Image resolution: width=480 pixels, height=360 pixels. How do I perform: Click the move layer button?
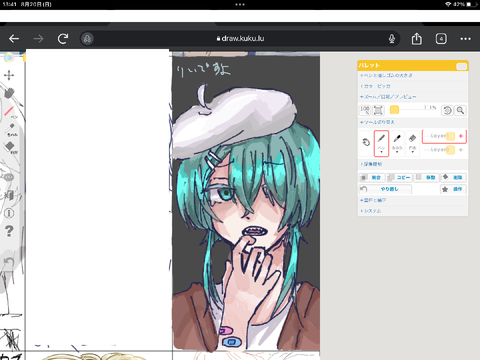pos(426,178)
